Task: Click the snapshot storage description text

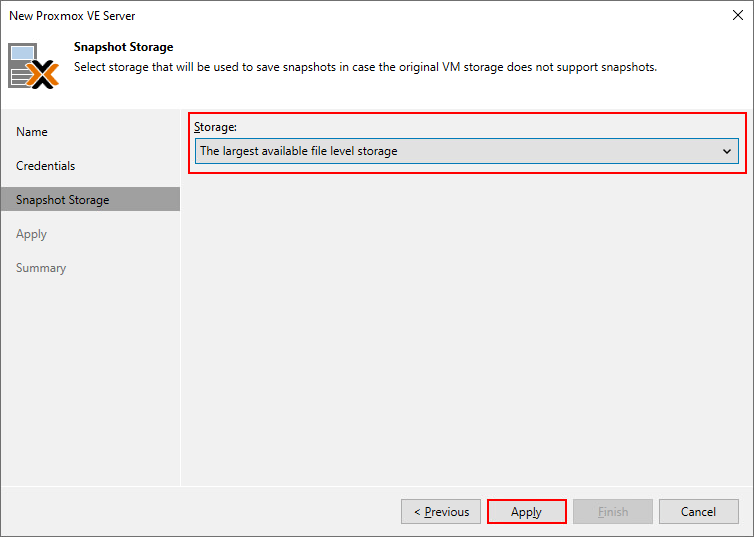Action: coord(365,67)
